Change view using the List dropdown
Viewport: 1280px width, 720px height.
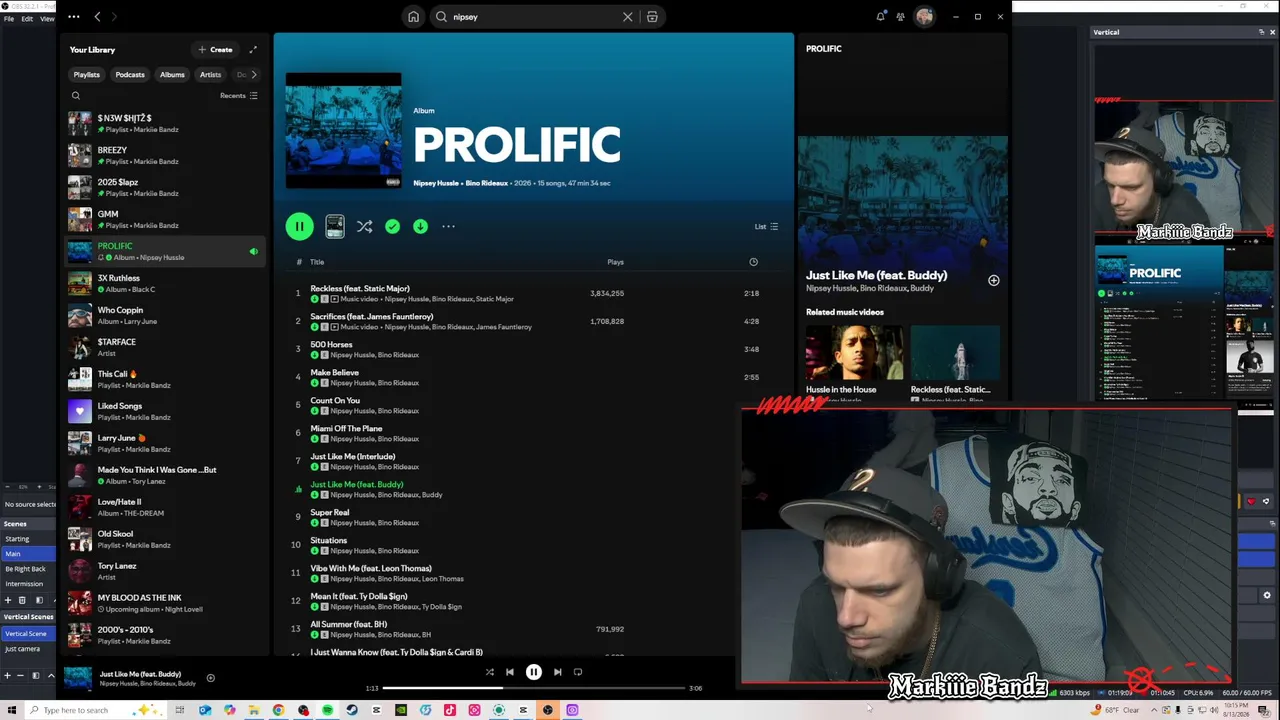point(766,227)
